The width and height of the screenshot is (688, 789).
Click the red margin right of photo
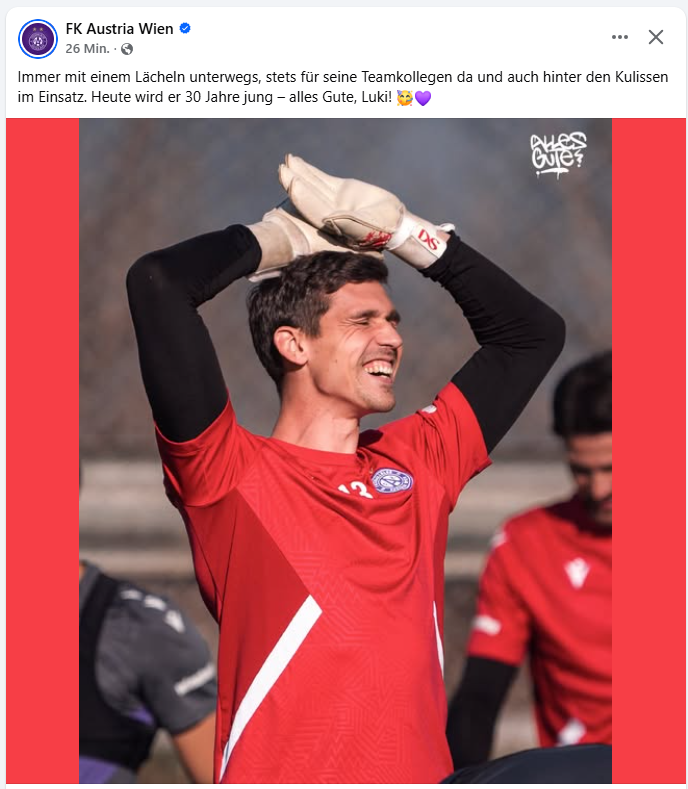click(649, 451)
